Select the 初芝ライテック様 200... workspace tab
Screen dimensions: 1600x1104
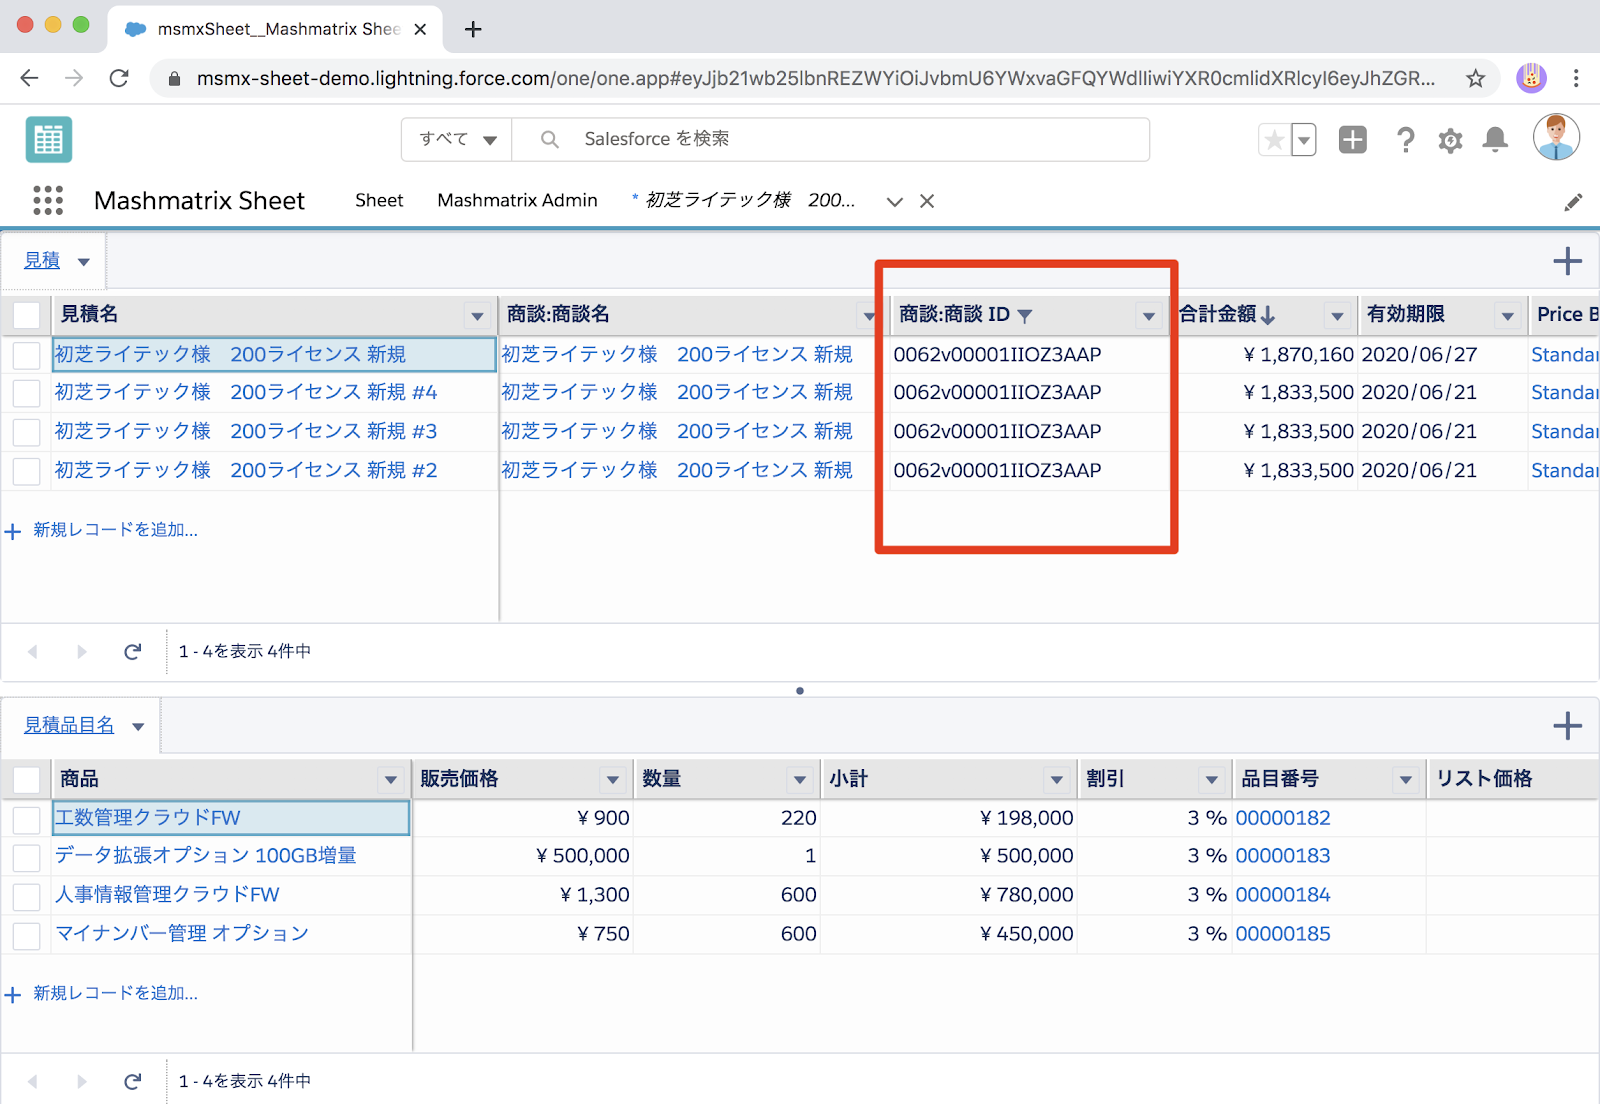coord(750,200)
